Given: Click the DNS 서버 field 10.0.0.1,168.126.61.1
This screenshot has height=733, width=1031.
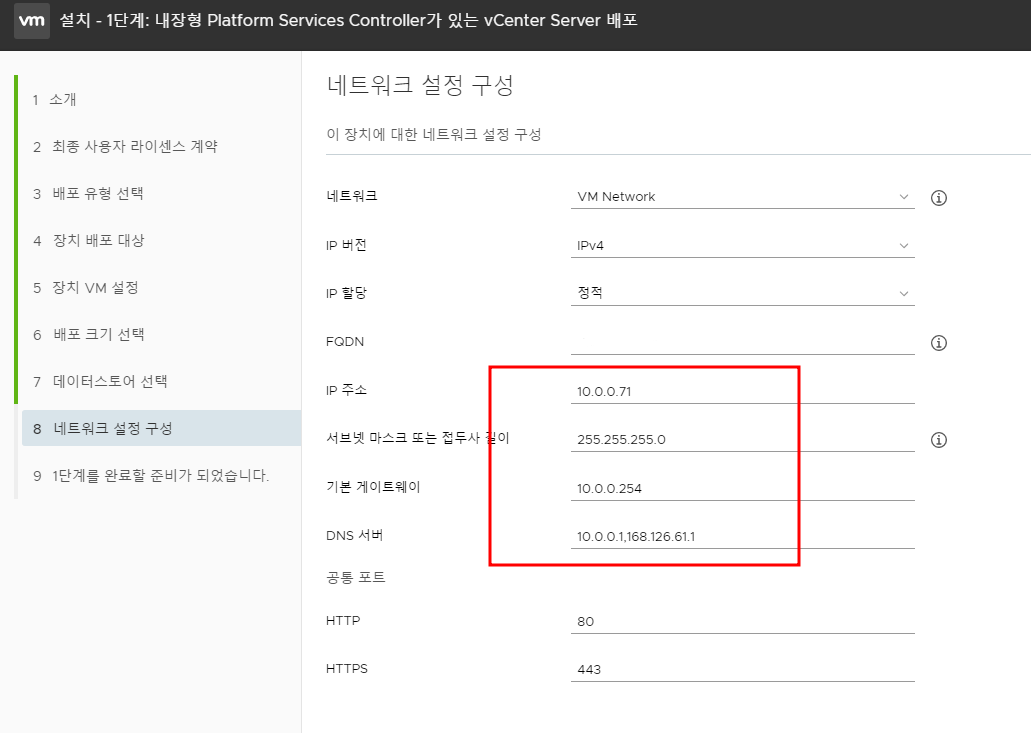Looking at the screenshot, I should (x=742, y=536).
